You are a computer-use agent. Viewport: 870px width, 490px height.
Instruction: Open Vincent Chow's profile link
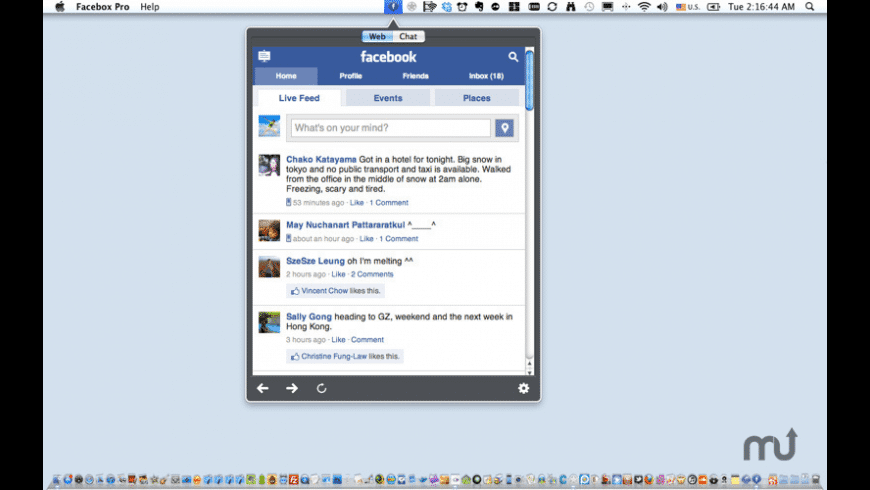tap(325, 291)
